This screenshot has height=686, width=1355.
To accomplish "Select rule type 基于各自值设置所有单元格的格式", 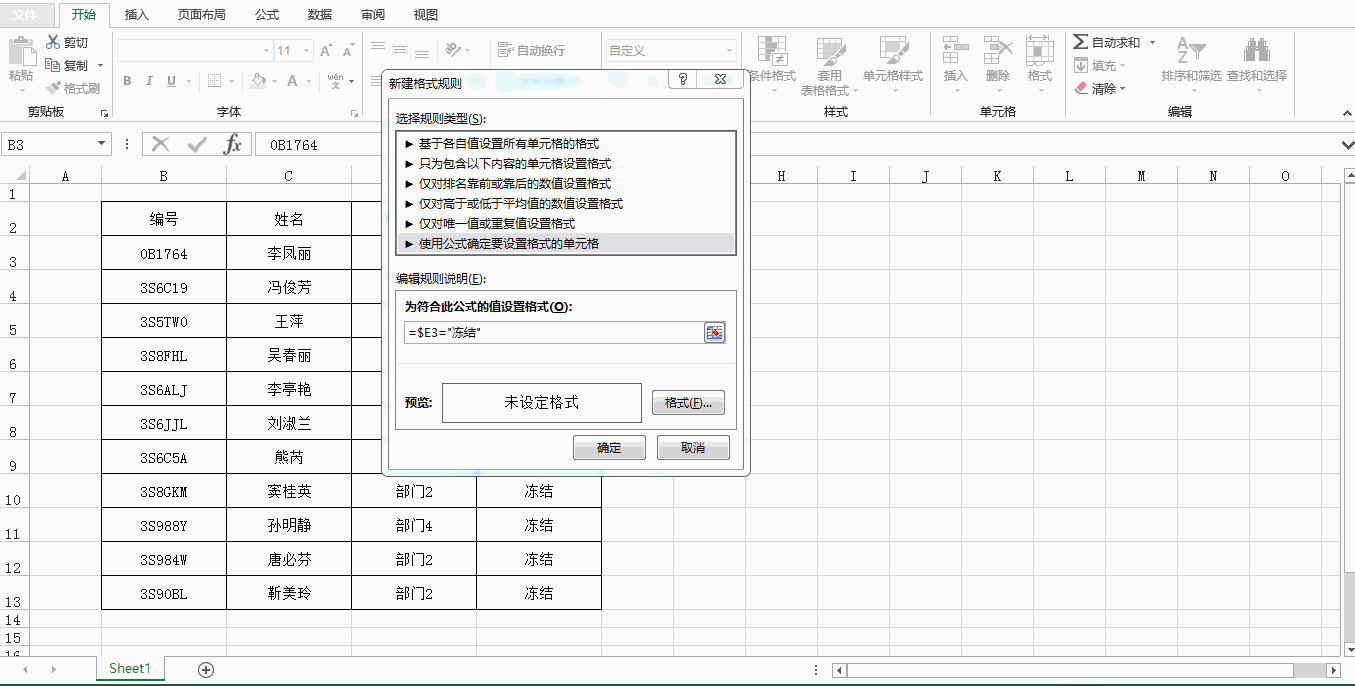I will click(x=566, y=144).
